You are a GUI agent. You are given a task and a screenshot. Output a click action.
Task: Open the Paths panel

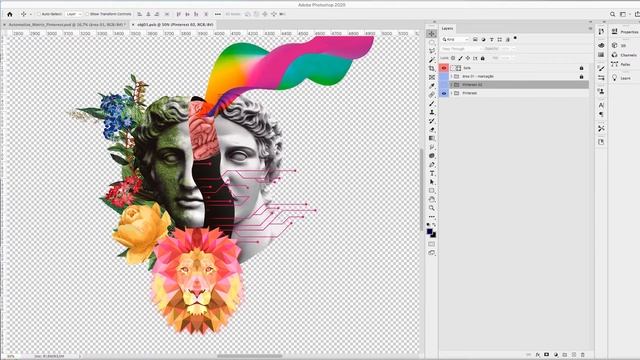pyautogui.click(x=622, y=64)
